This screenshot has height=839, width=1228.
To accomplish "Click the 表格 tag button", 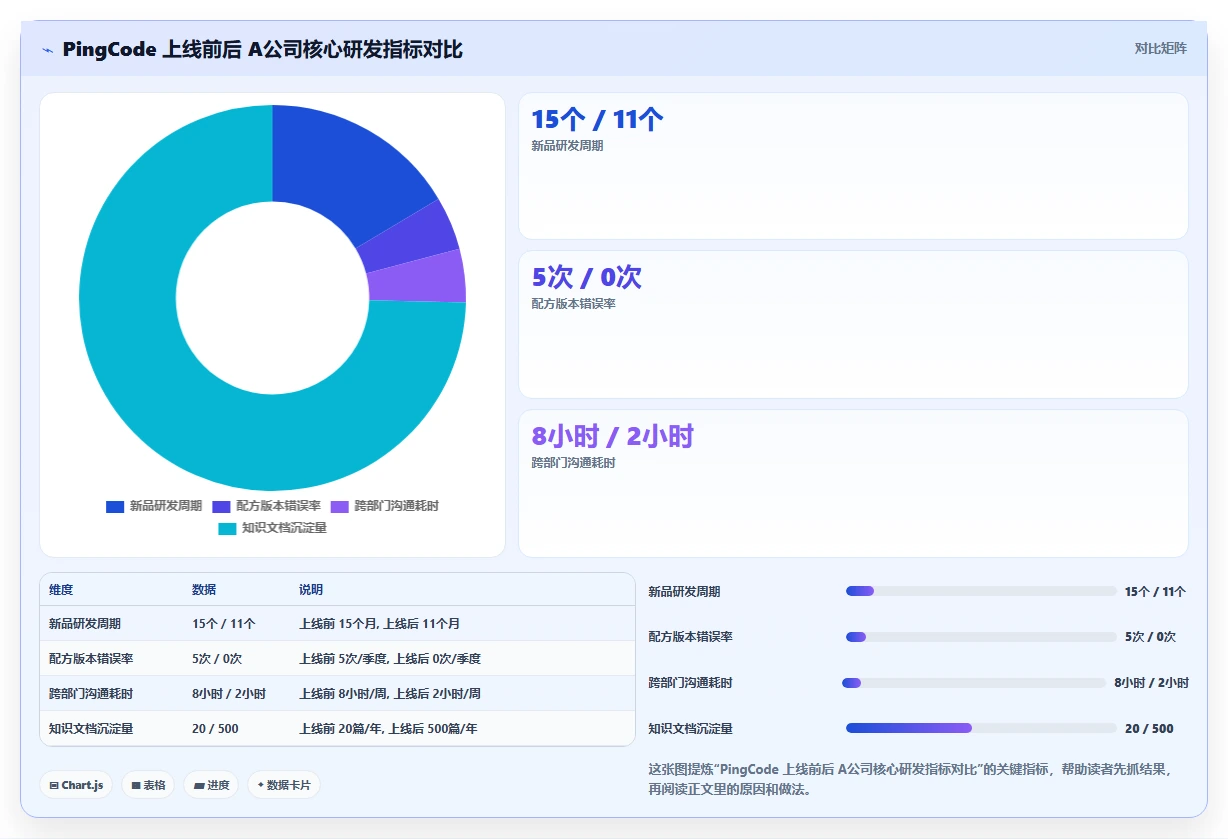I will click(x=148, y=785).
